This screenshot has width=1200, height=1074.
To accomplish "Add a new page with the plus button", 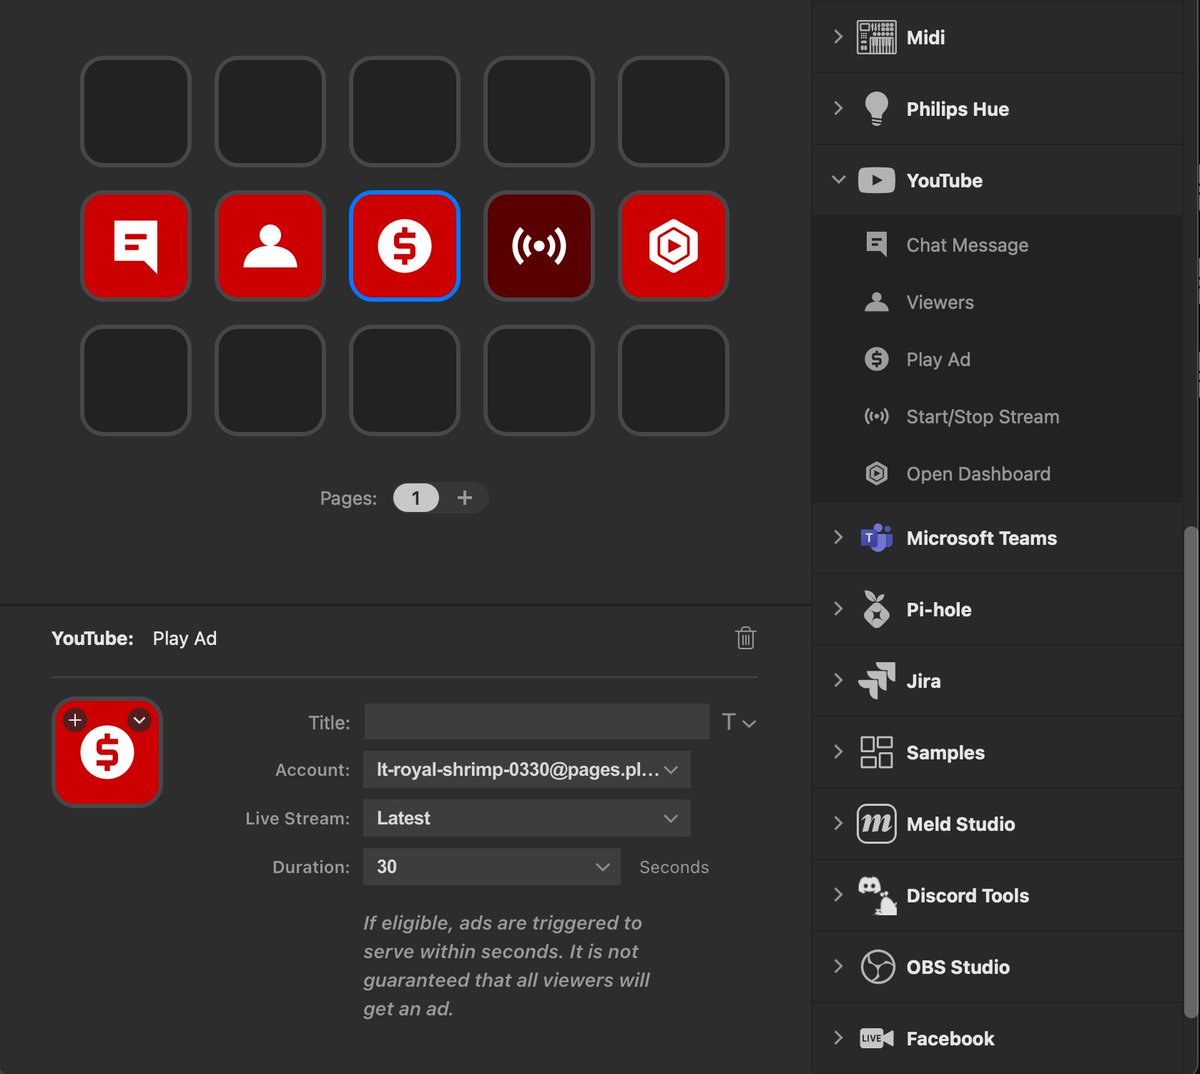I will point(464,497).
